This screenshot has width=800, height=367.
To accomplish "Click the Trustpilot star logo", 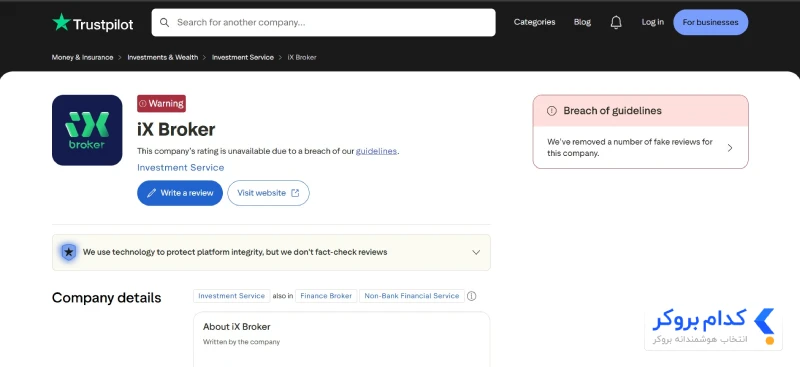I will [61, 22].
